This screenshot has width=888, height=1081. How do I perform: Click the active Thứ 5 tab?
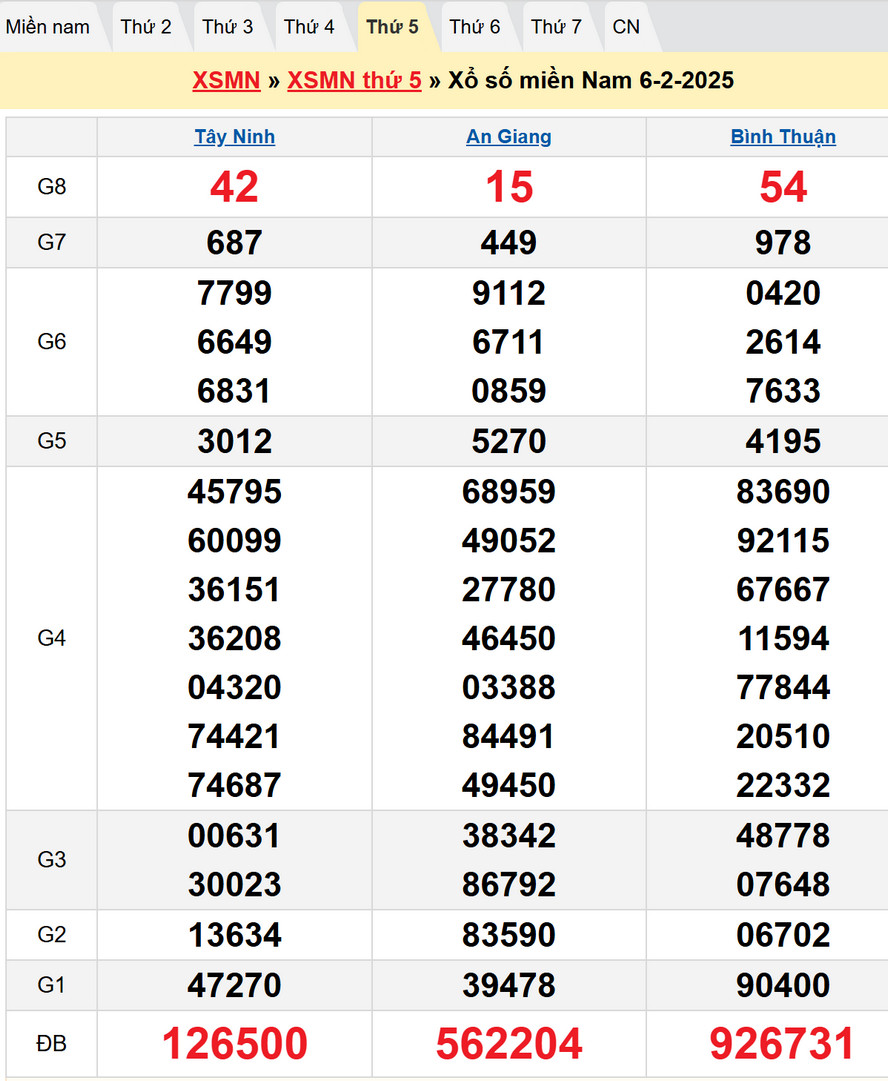coord(392,27)
